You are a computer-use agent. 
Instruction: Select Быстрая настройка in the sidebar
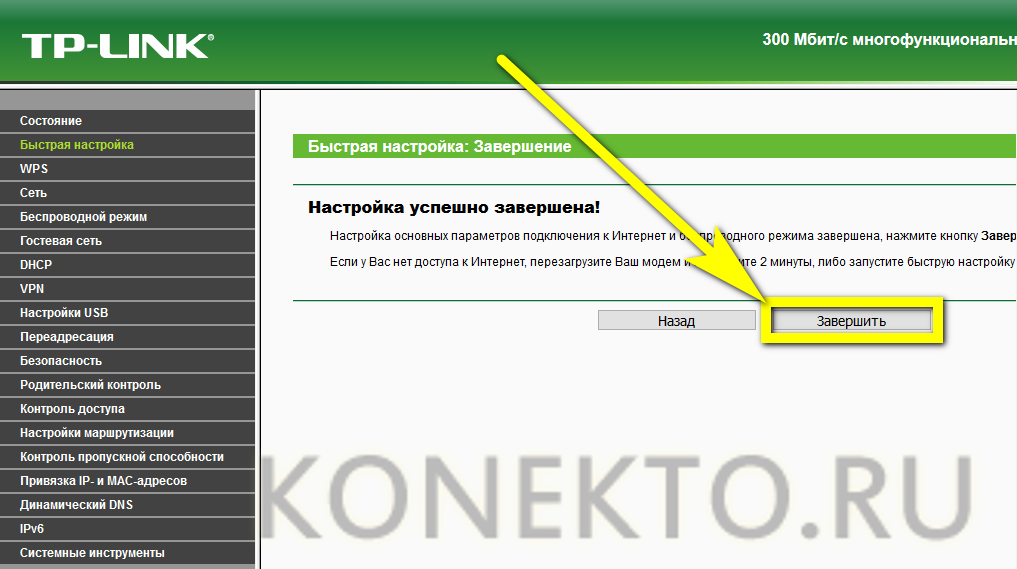click(77, 145)
